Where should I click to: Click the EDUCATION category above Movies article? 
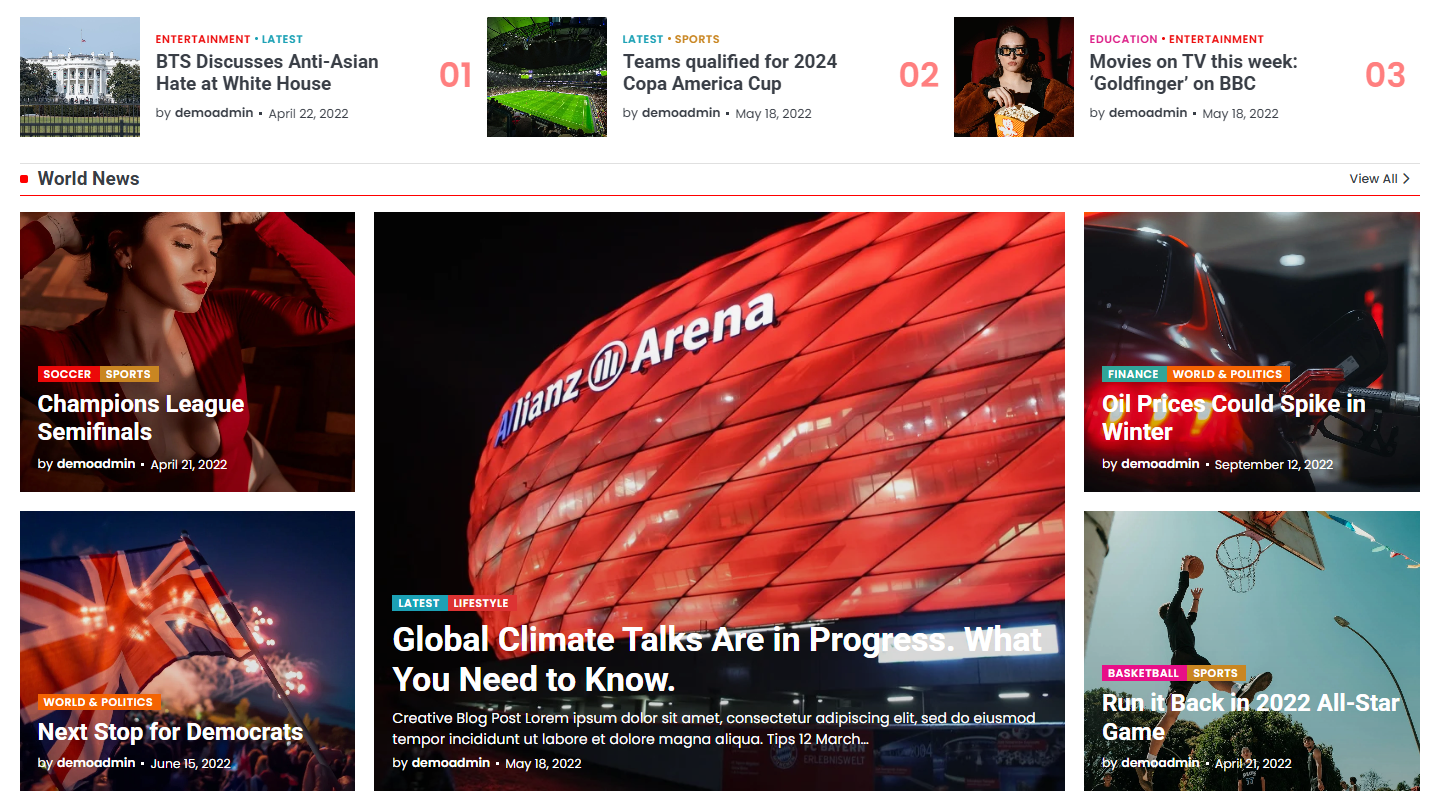tap(1123, 39)
